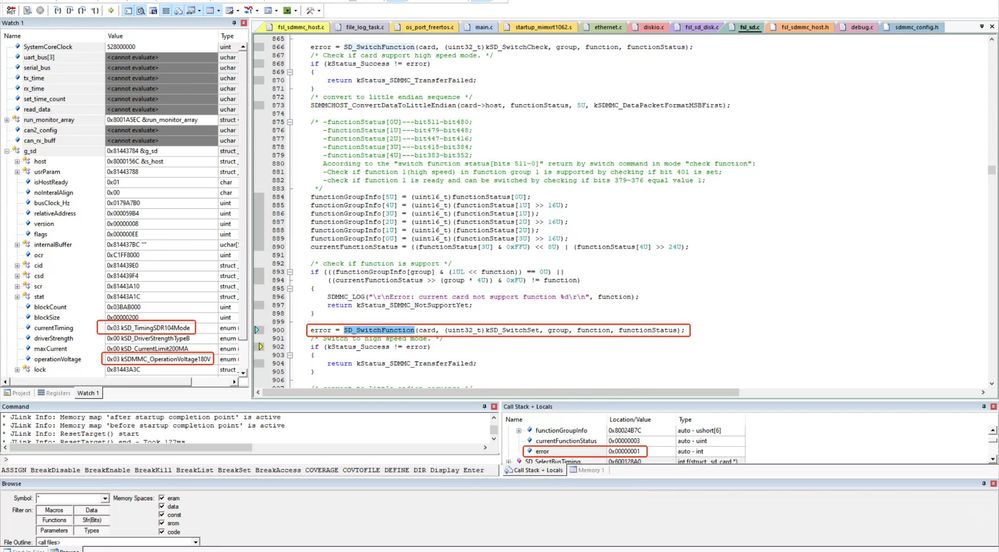Collapse the g_sd watch entry

tap(7, 151)
